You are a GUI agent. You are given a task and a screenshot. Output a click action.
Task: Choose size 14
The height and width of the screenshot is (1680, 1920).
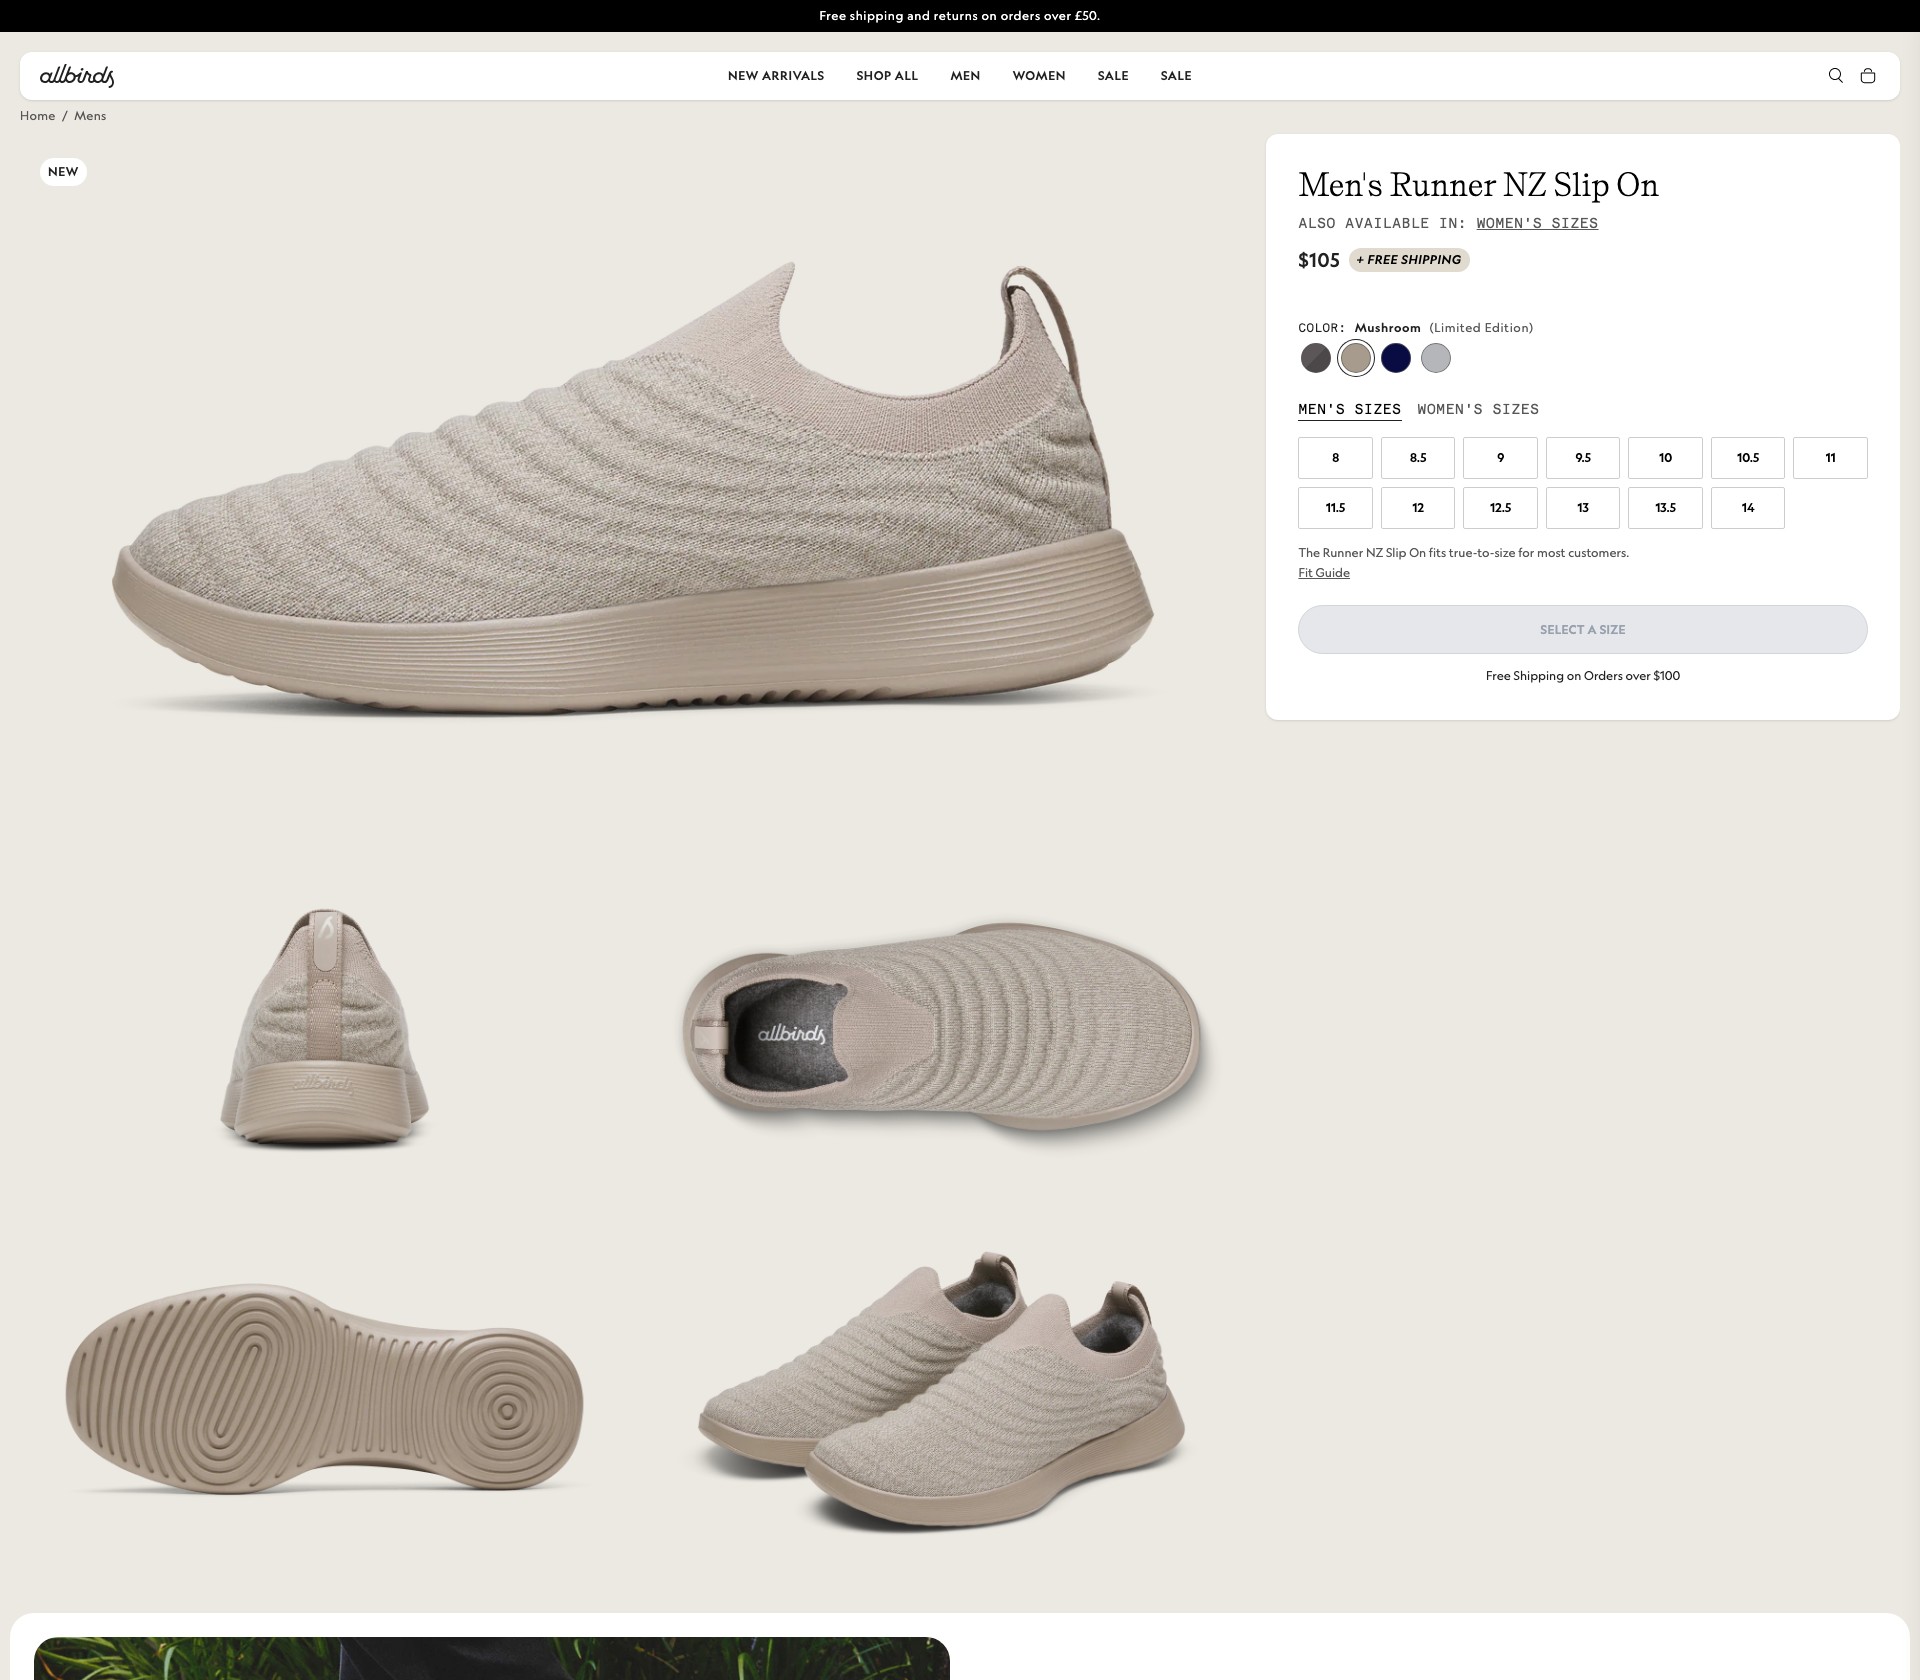tap(1748, 508)
